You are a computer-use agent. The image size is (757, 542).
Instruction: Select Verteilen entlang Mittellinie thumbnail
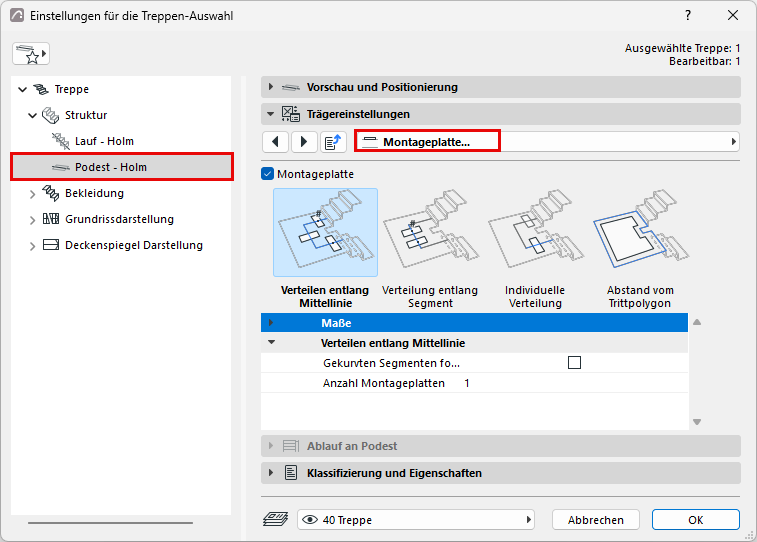[x=325, y=233]
